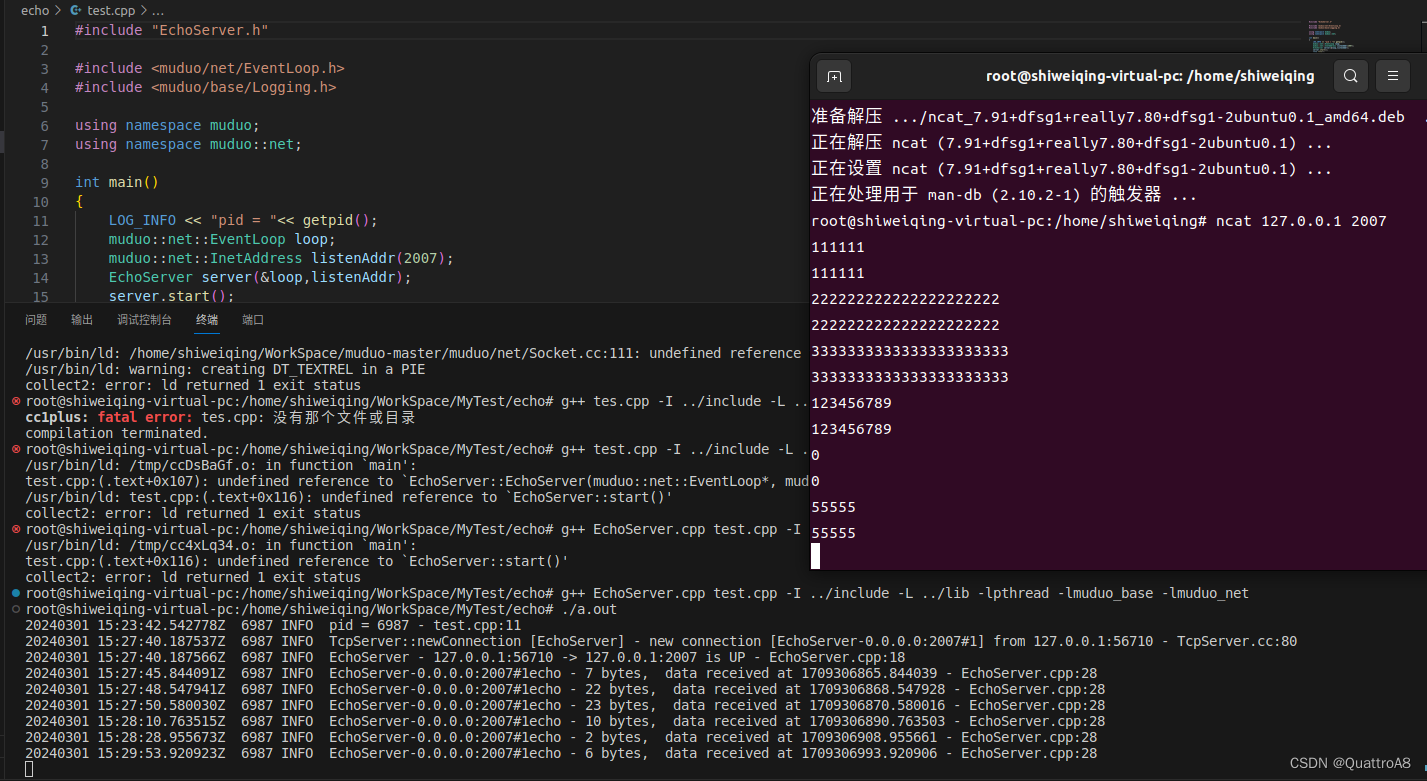The image size is (1427, 781).
Task: Click the C++ file icon beside test.cpp breadcrumb
Action: click(76, 10)
